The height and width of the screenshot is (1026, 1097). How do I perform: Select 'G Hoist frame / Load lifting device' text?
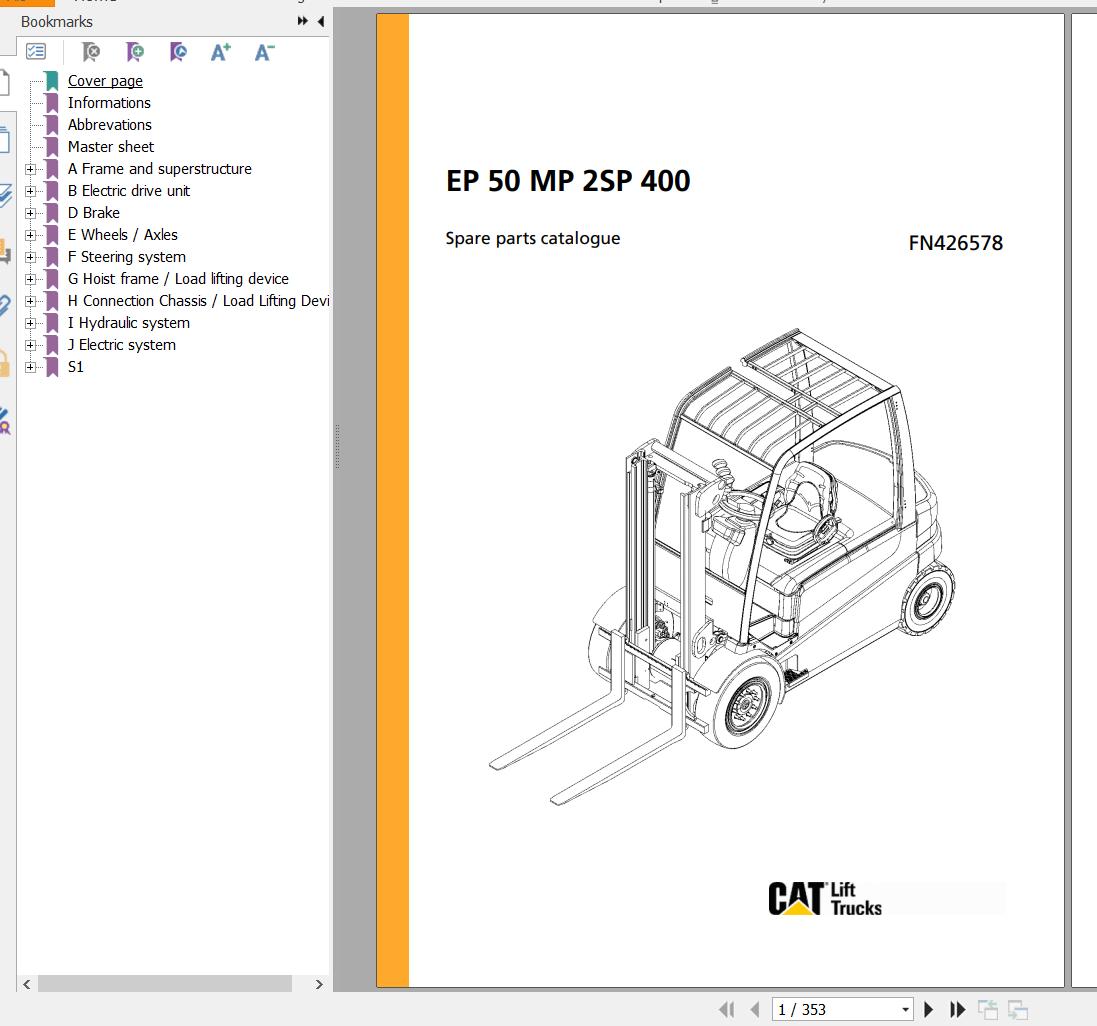point(178,279)
